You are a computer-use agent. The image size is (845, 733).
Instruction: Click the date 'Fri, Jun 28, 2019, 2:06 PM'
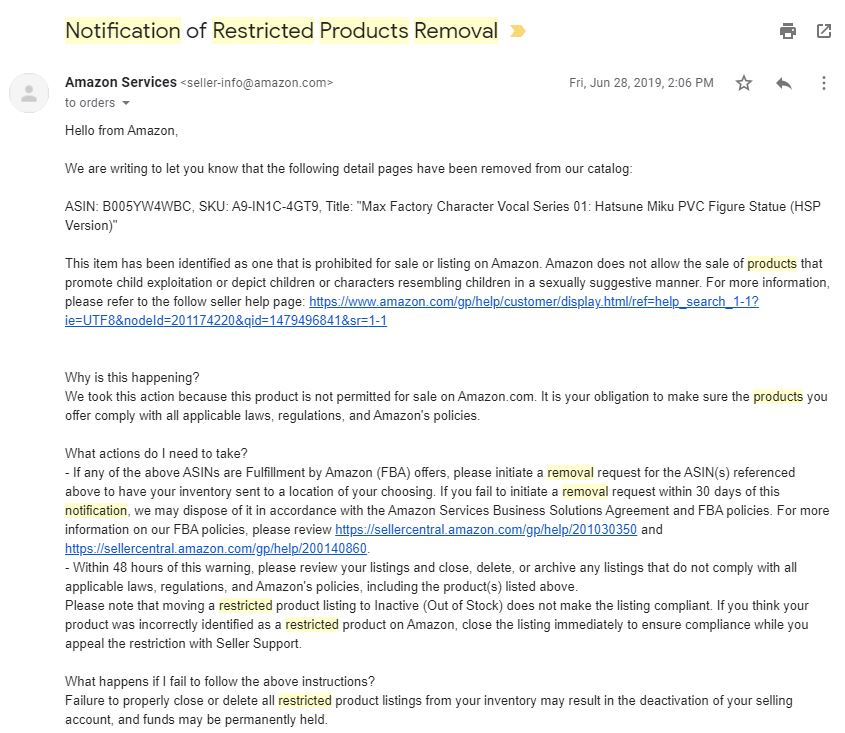pos(641,83)
